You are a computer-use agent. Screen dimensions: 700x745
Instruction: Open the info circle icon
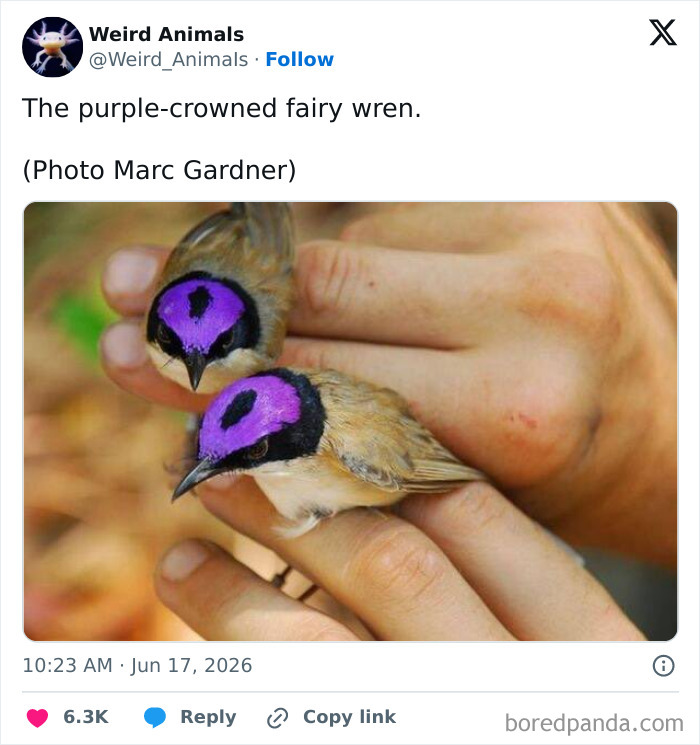coord(663,666)
